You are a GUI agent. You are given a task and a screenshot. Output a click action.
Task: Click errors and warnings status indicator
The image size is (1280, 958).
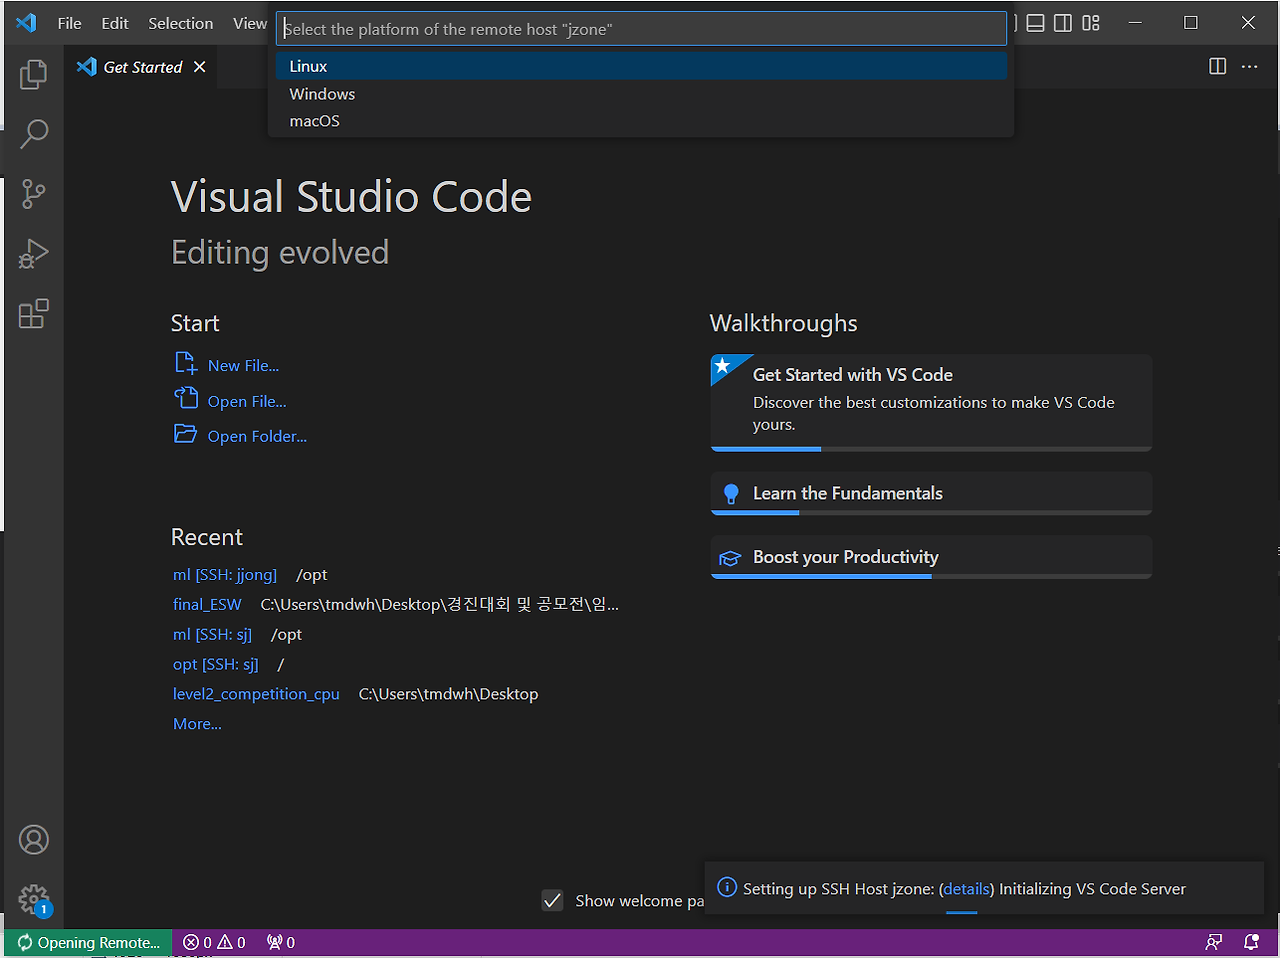214,943
